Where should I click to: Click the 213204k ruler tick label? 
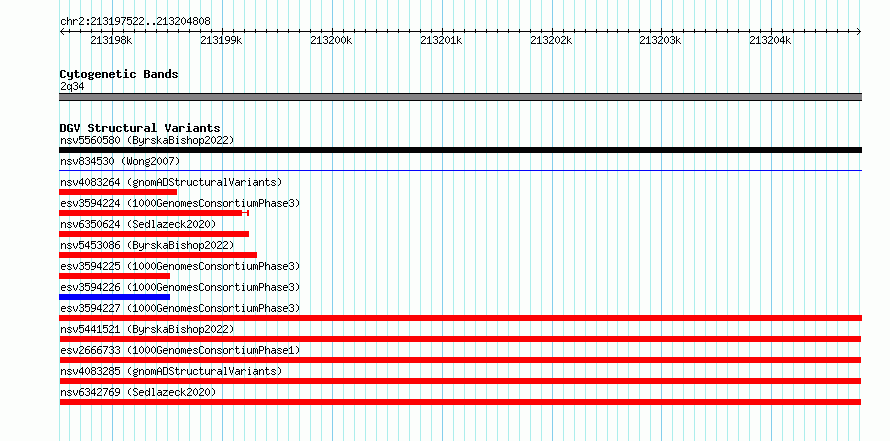pos(770,41)
